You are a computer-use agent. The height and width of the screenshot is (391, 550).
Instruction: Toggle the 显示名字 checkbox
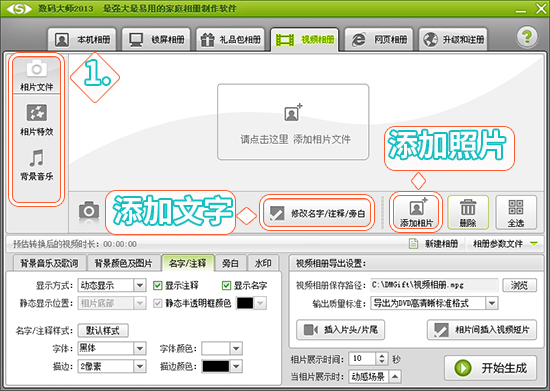click(226, 285)
